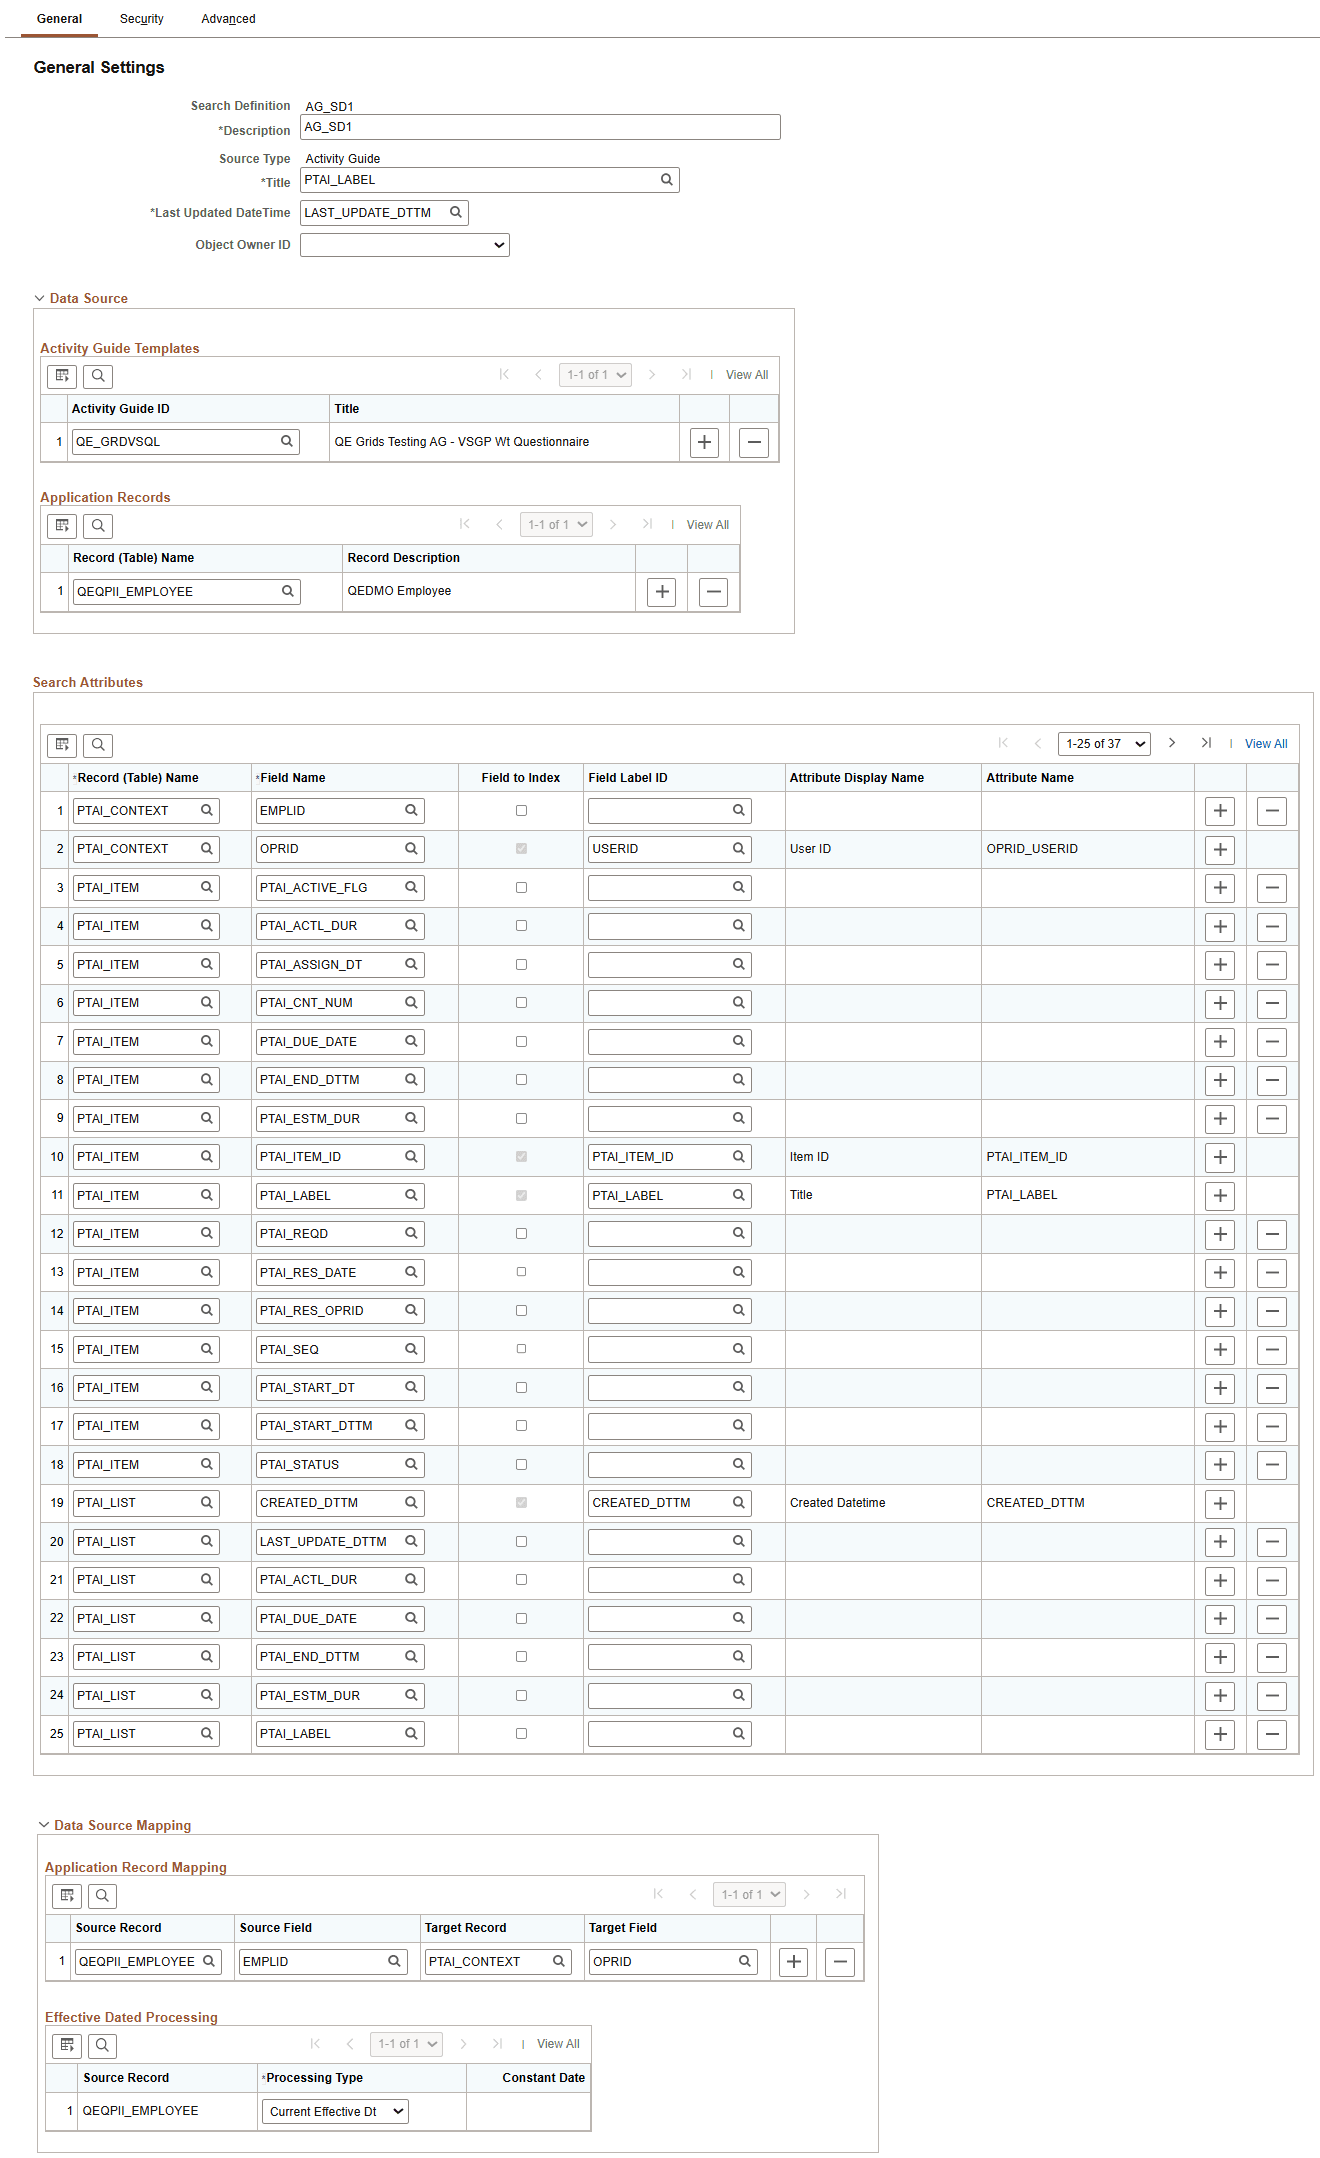Check Field to Index for EMPLID
The width and height of the screenshot is (1320, 2158).
coord(521,810)
